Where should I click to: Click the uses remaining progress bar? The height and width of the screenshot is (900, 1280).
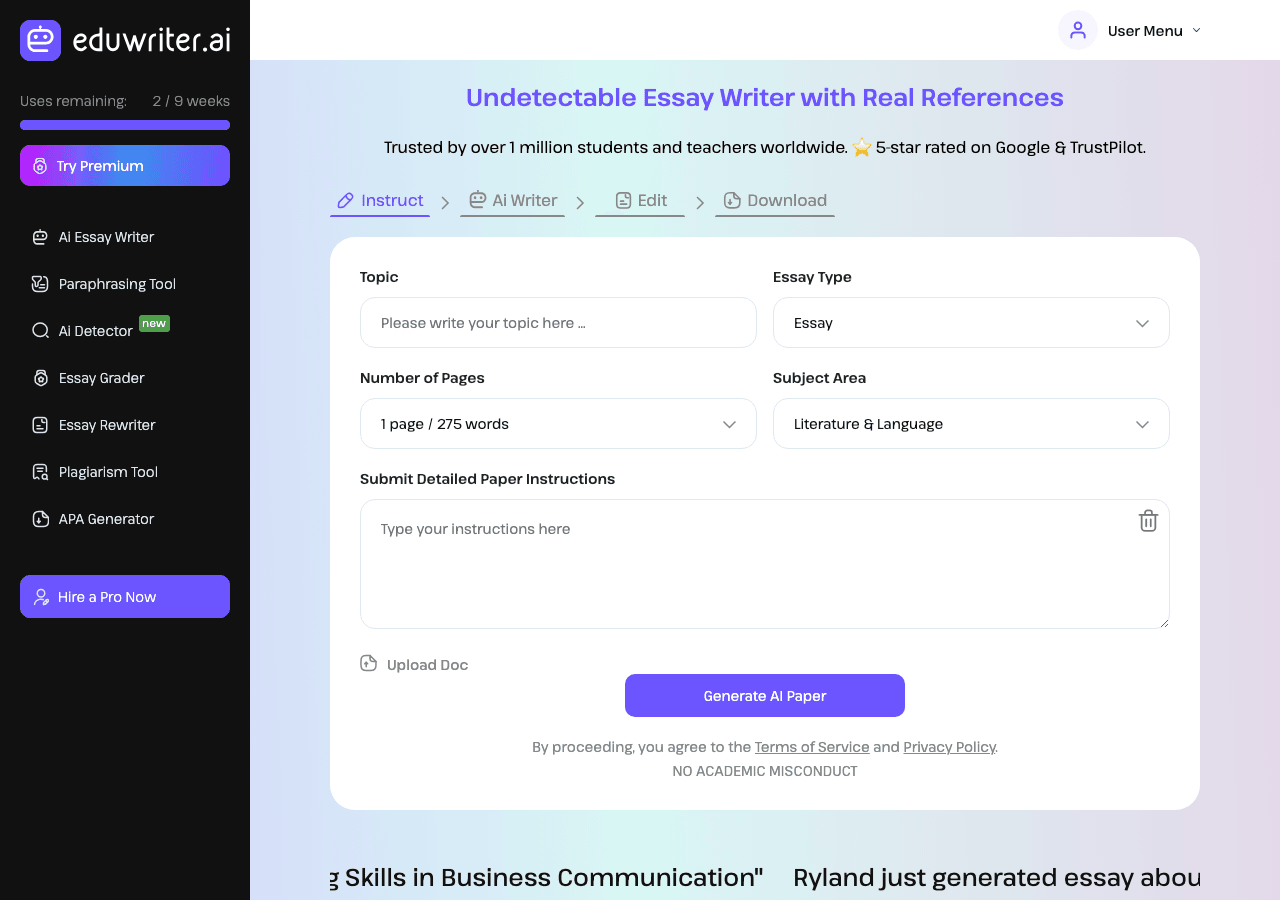coord(125,125)
